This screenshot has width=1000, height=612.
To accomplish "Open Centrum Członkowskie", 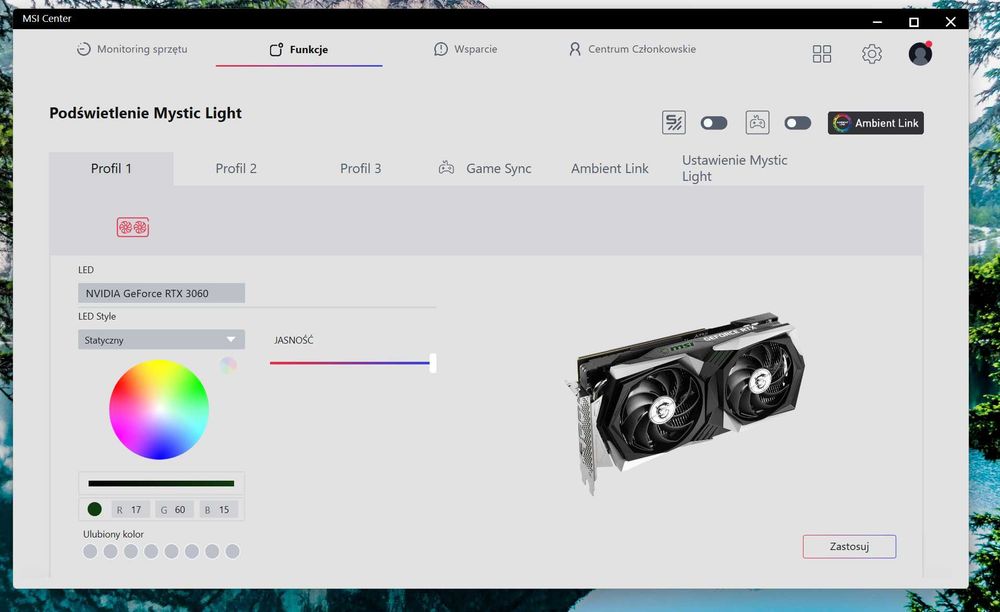I will tap(632, 49).
